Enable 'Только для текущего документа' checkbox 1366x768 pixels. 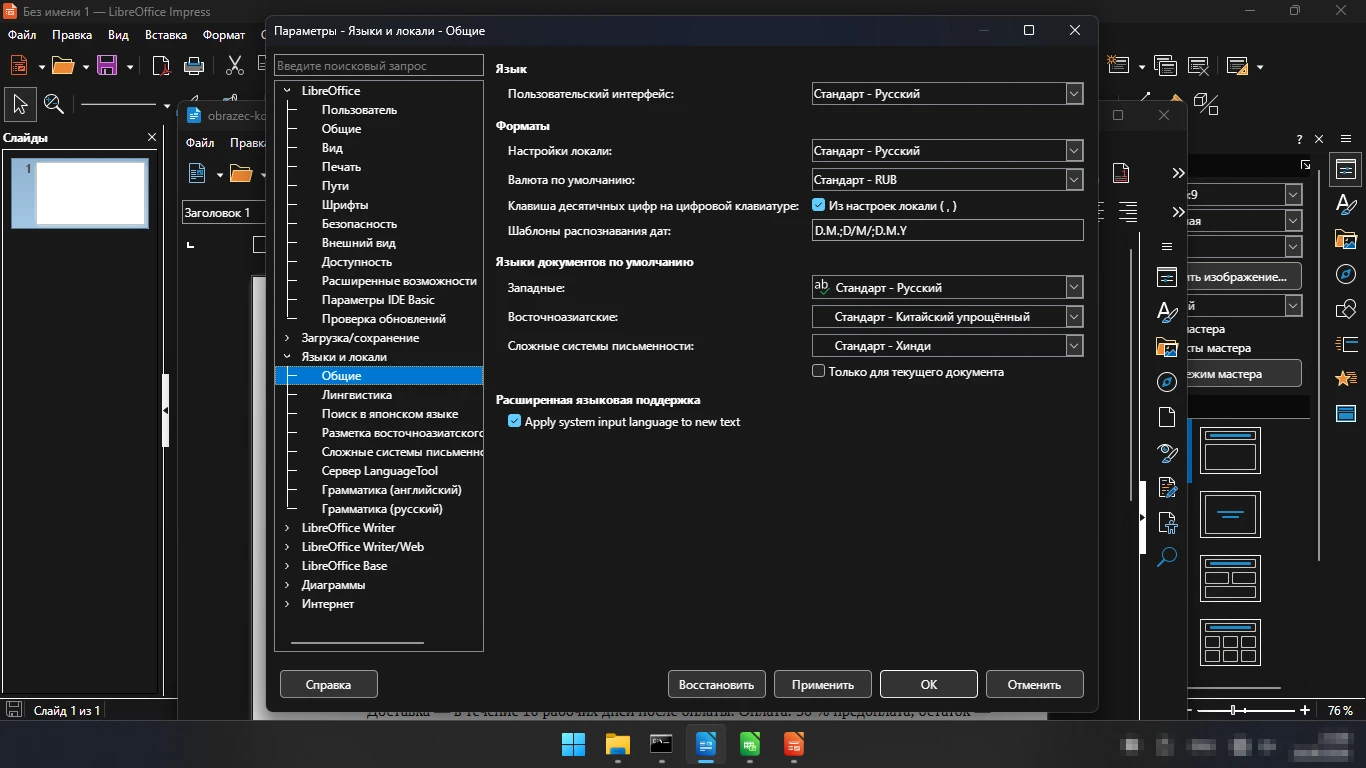(819, 371)
